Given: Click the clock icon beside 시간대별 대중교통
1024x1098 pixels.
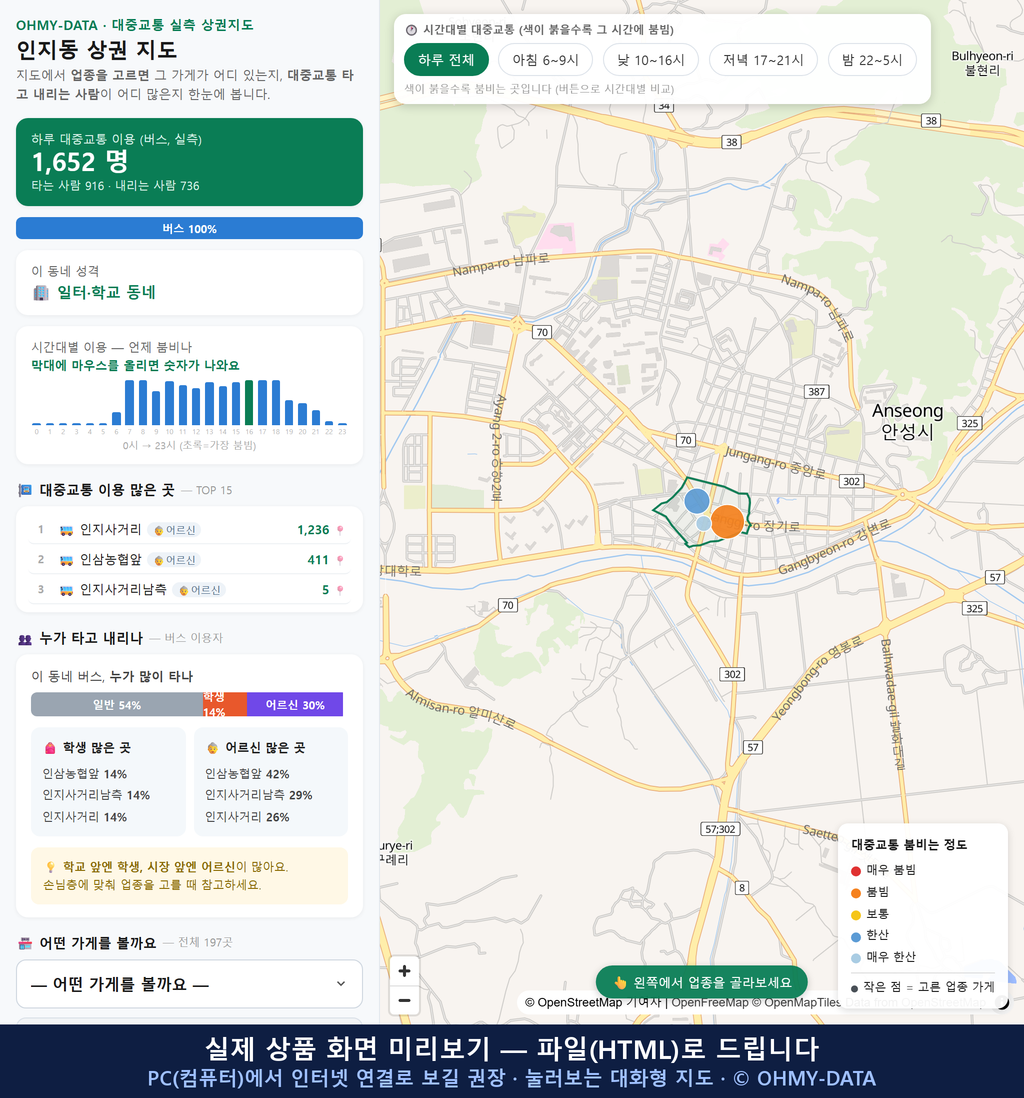Looking at the screenshot, I should click(411, 29).
